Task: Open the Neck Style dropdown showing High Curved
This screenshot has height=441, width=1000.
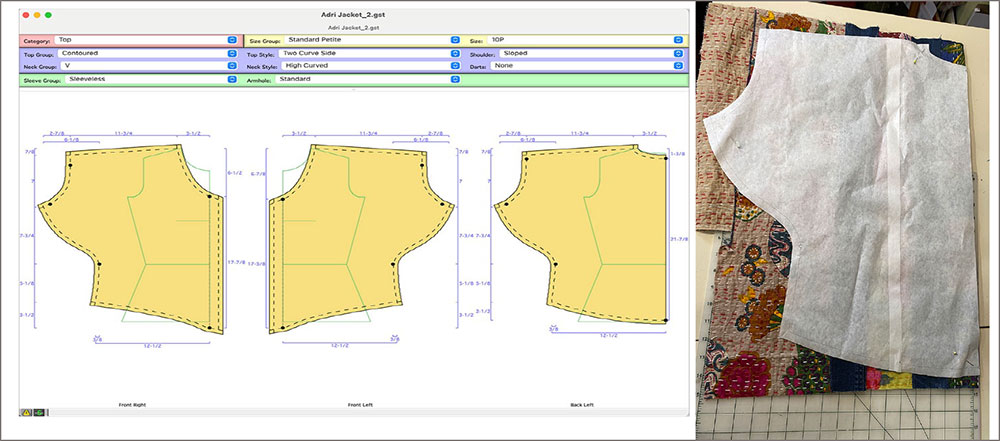Action: [x=369, y=66]
